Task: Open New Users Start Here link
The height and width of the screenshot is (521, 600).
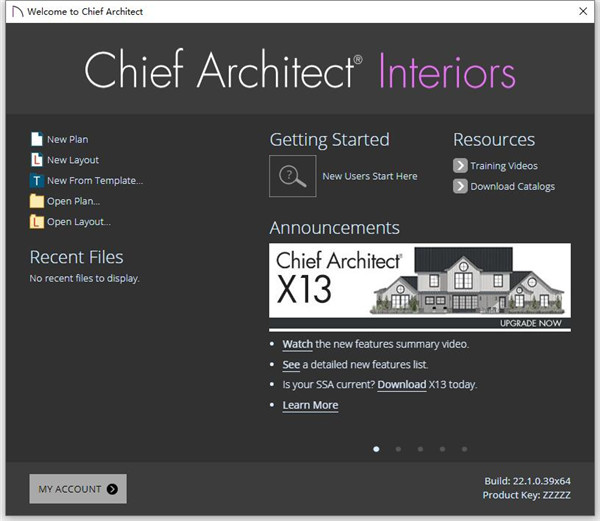Action: tap(370, 176)
